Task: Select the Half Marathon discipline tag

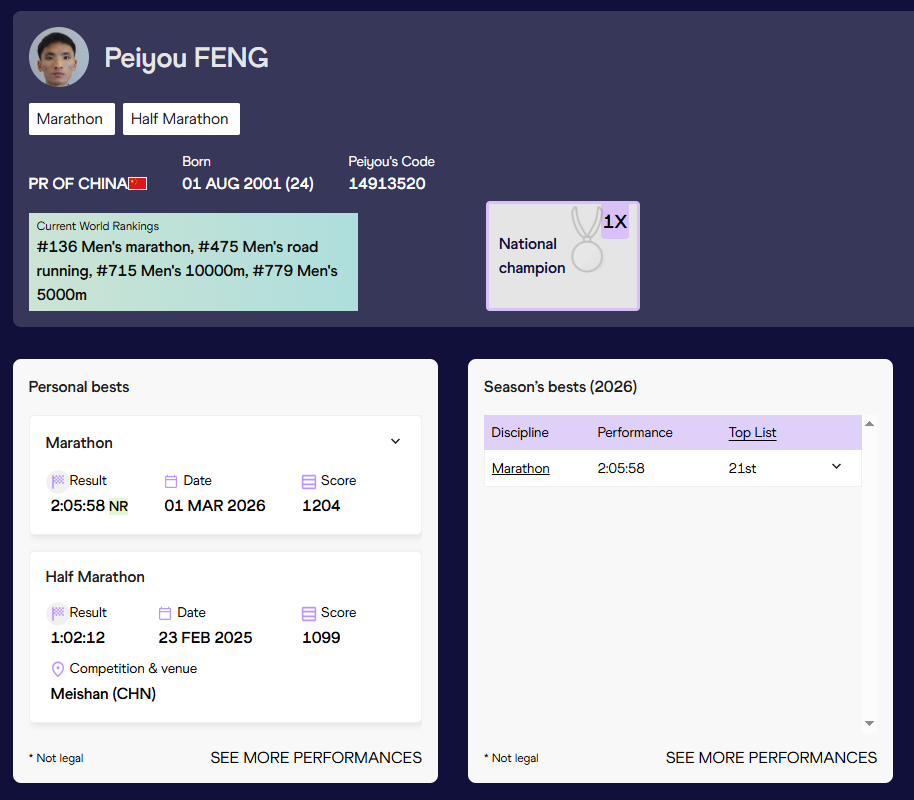Action: pyautogui.click(x=180, y=119)
